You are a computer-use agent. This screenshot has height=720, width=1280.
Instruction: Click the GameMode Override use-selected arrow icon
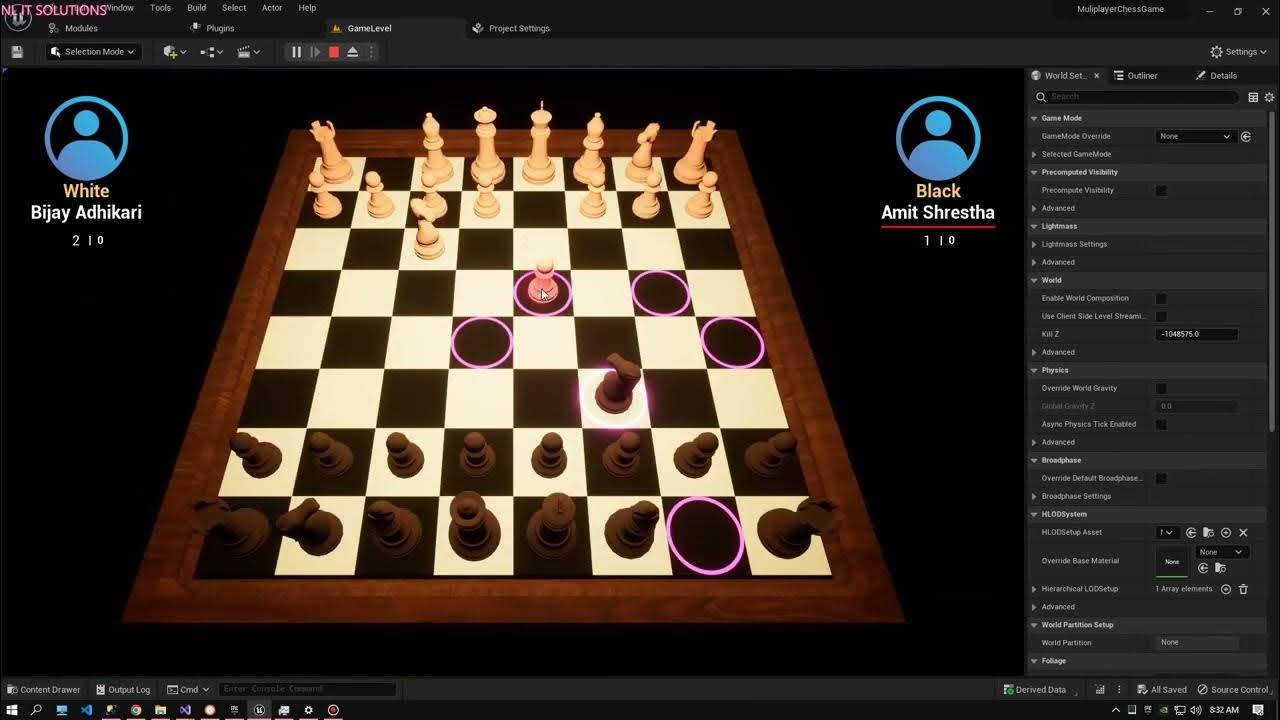pyautogui.click(x=1246, y=136)
